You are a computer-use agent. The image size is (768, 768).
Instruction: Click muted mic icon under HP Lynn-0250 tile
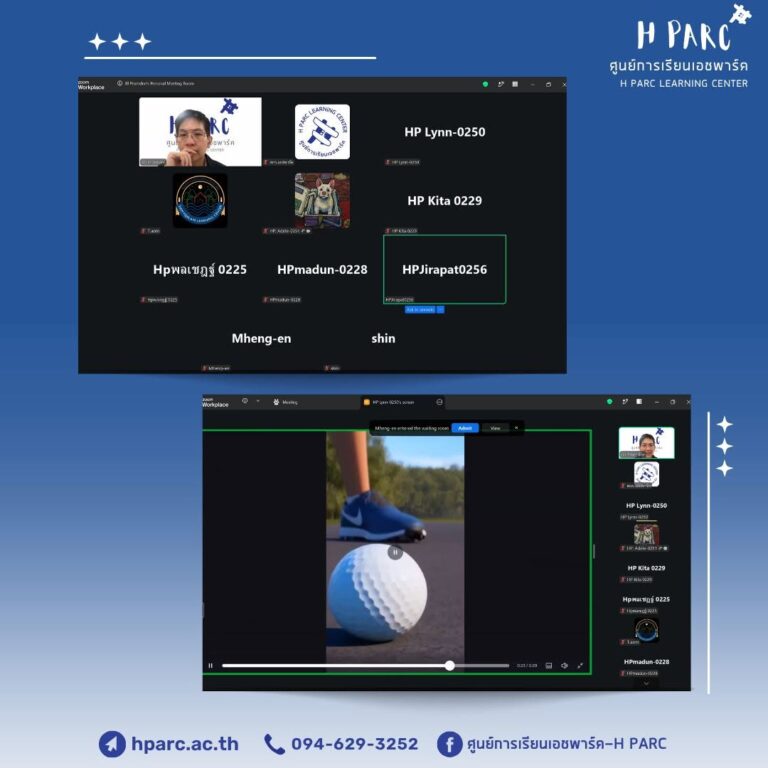[388, 162]
